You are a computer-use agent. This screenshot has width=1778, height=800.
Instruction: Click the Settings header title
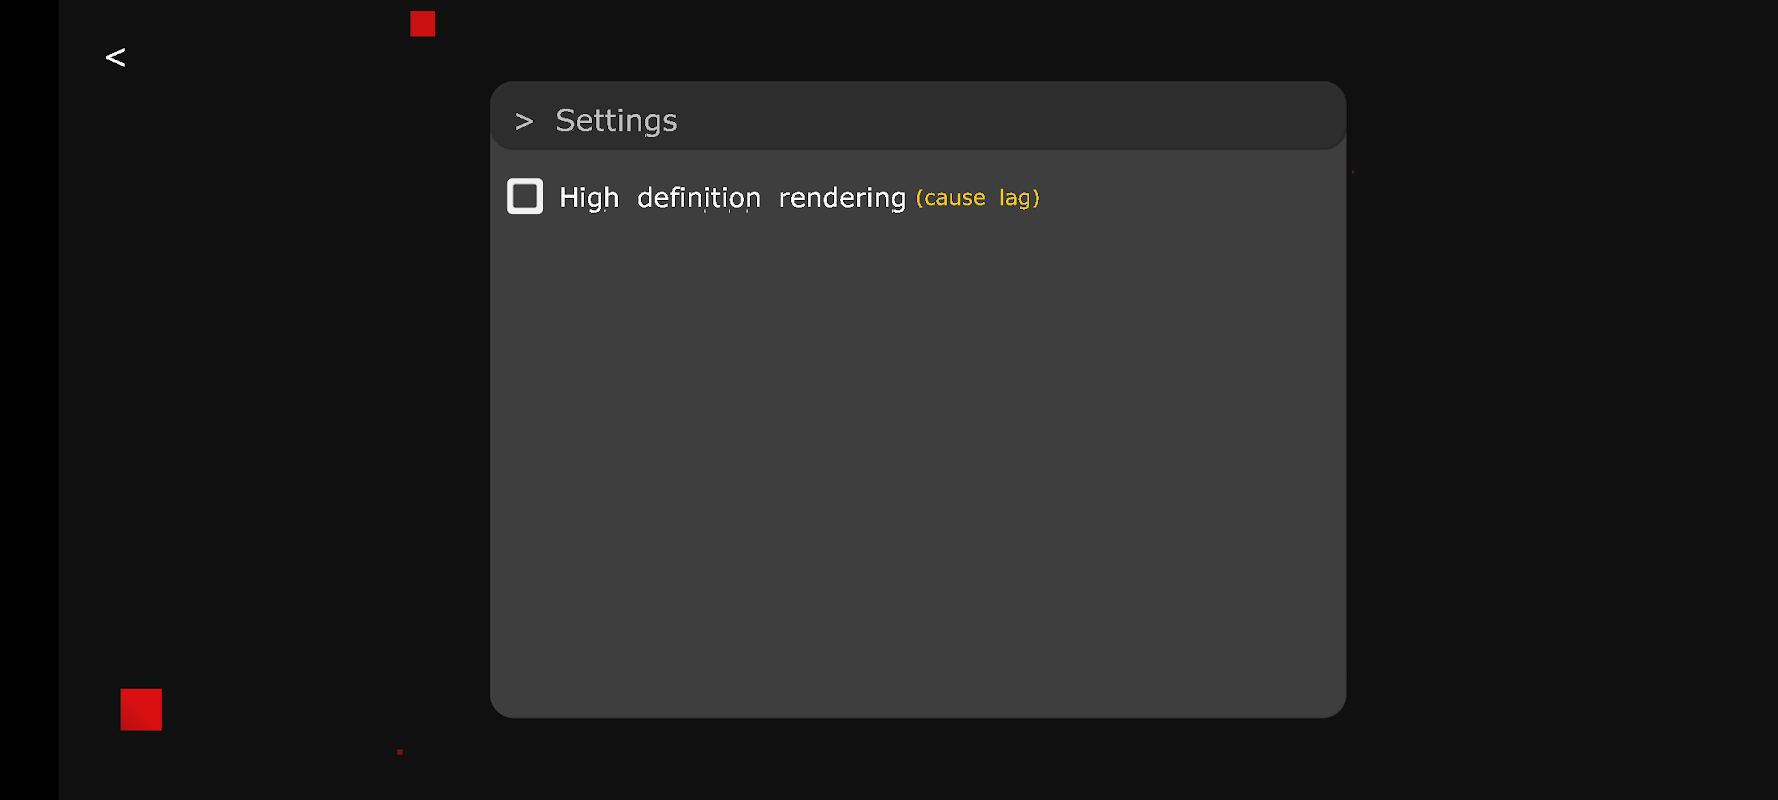point(616,121)
